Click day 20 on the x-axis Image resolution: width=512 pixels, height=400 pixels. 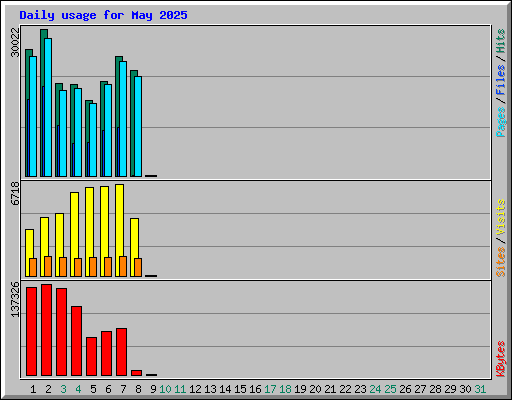[315, 389]
